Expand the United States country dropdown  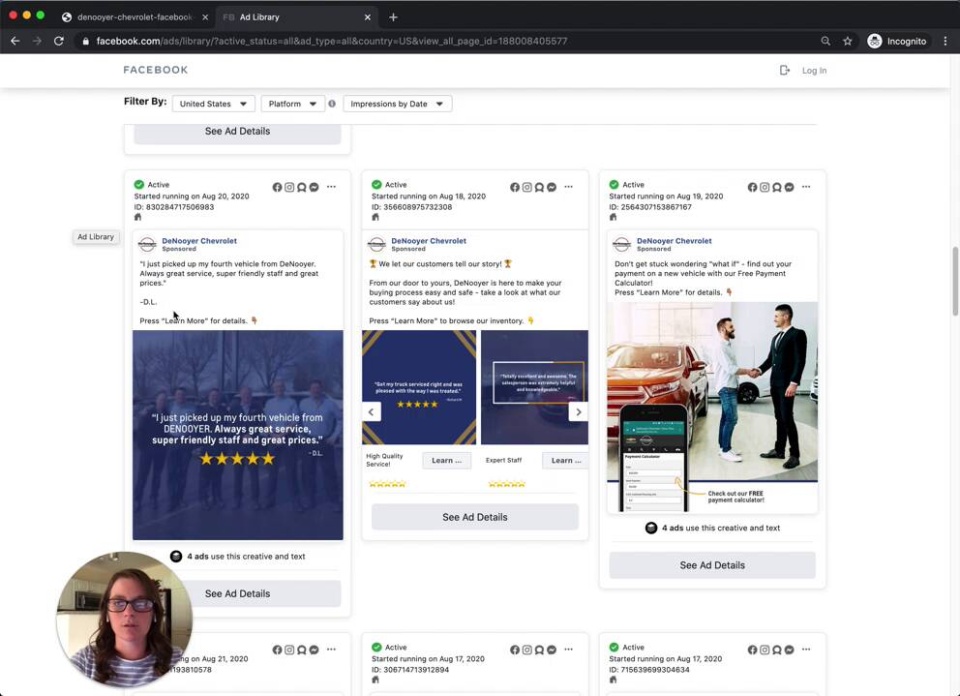pos(213,104)
